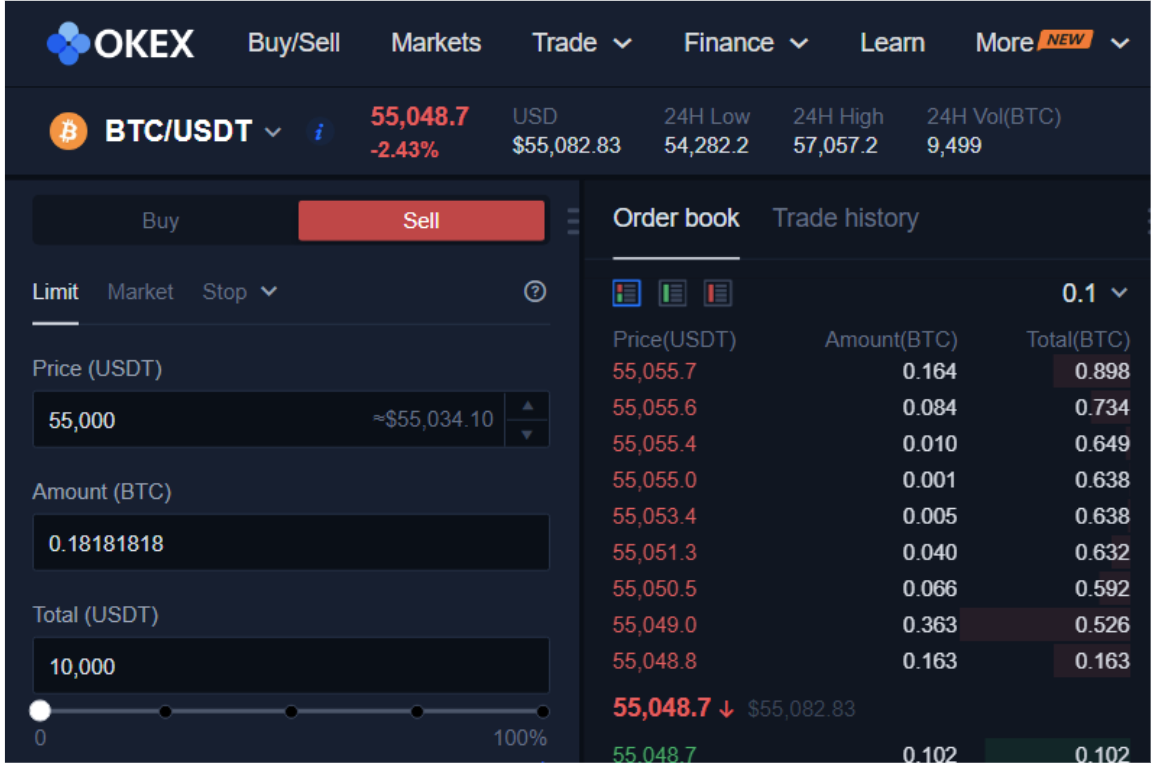
Task: Click the help question-mark icon near Limit tab
Action: click(534, 292)
